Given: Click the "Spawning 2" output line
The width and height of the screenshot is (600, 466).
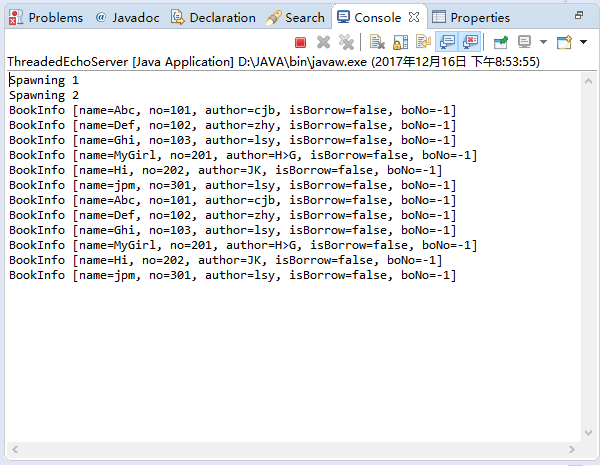Looking at the screenshot, I should click(x=44, y=95).
